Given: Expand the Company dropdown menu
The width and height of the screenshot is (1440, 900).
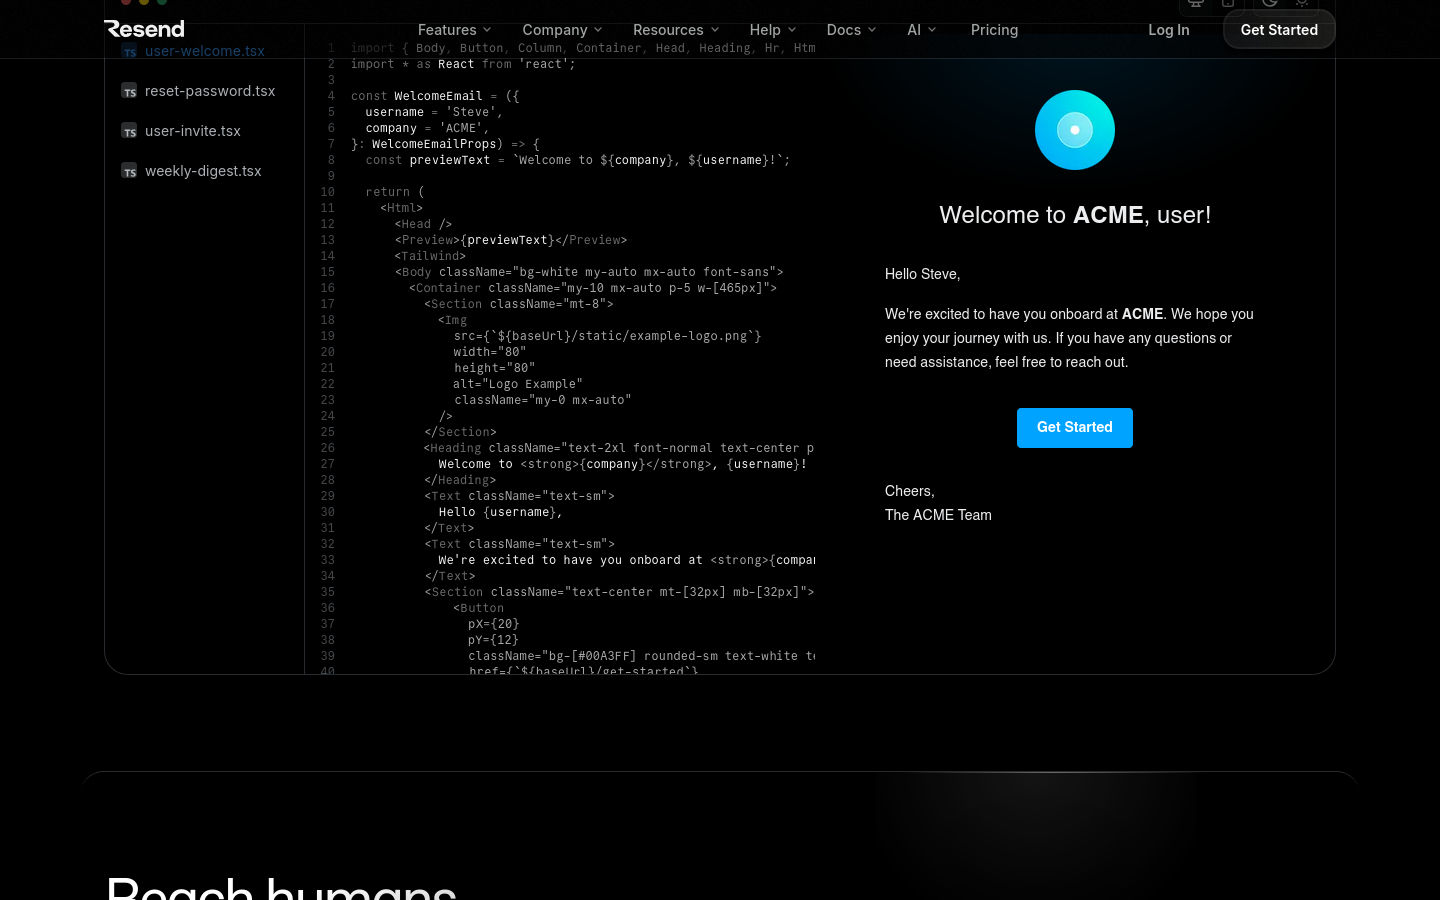Looking at the screenshot, I should pos(562,30).
